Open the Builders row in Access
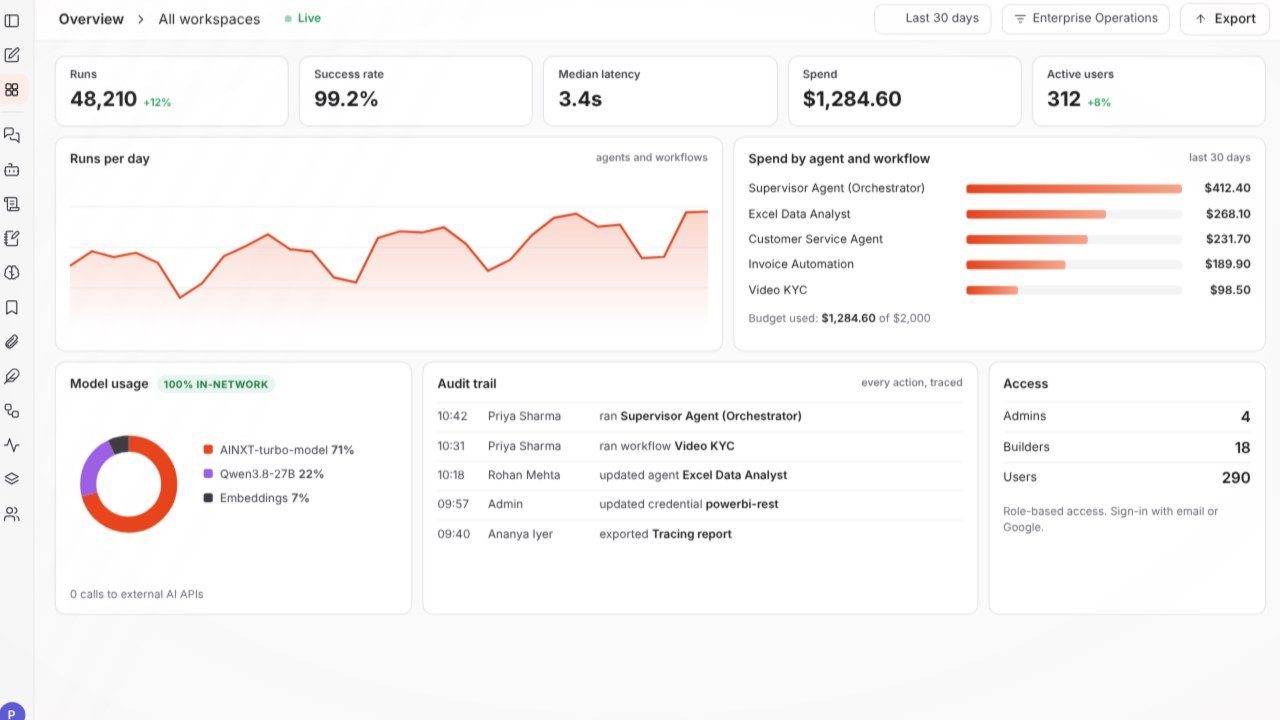This screenshot has height=720, width=1280. (x=1127, y=447)
